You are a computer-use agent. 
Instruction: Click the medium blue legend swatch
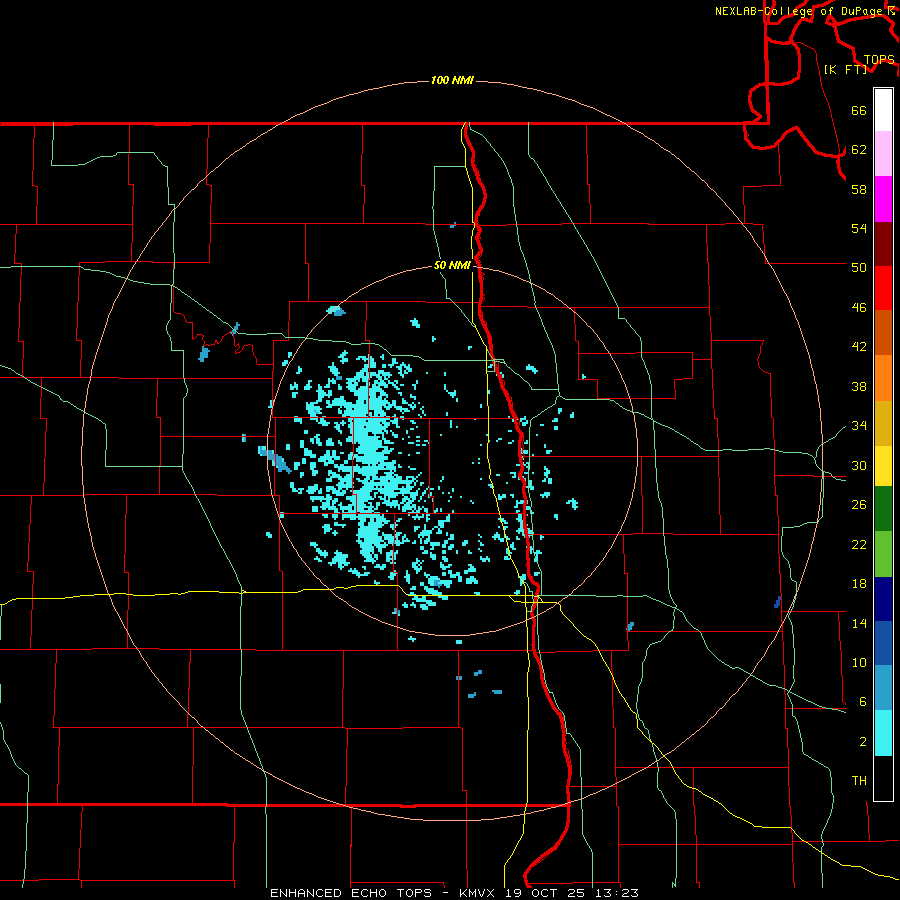tap(883, 643)
